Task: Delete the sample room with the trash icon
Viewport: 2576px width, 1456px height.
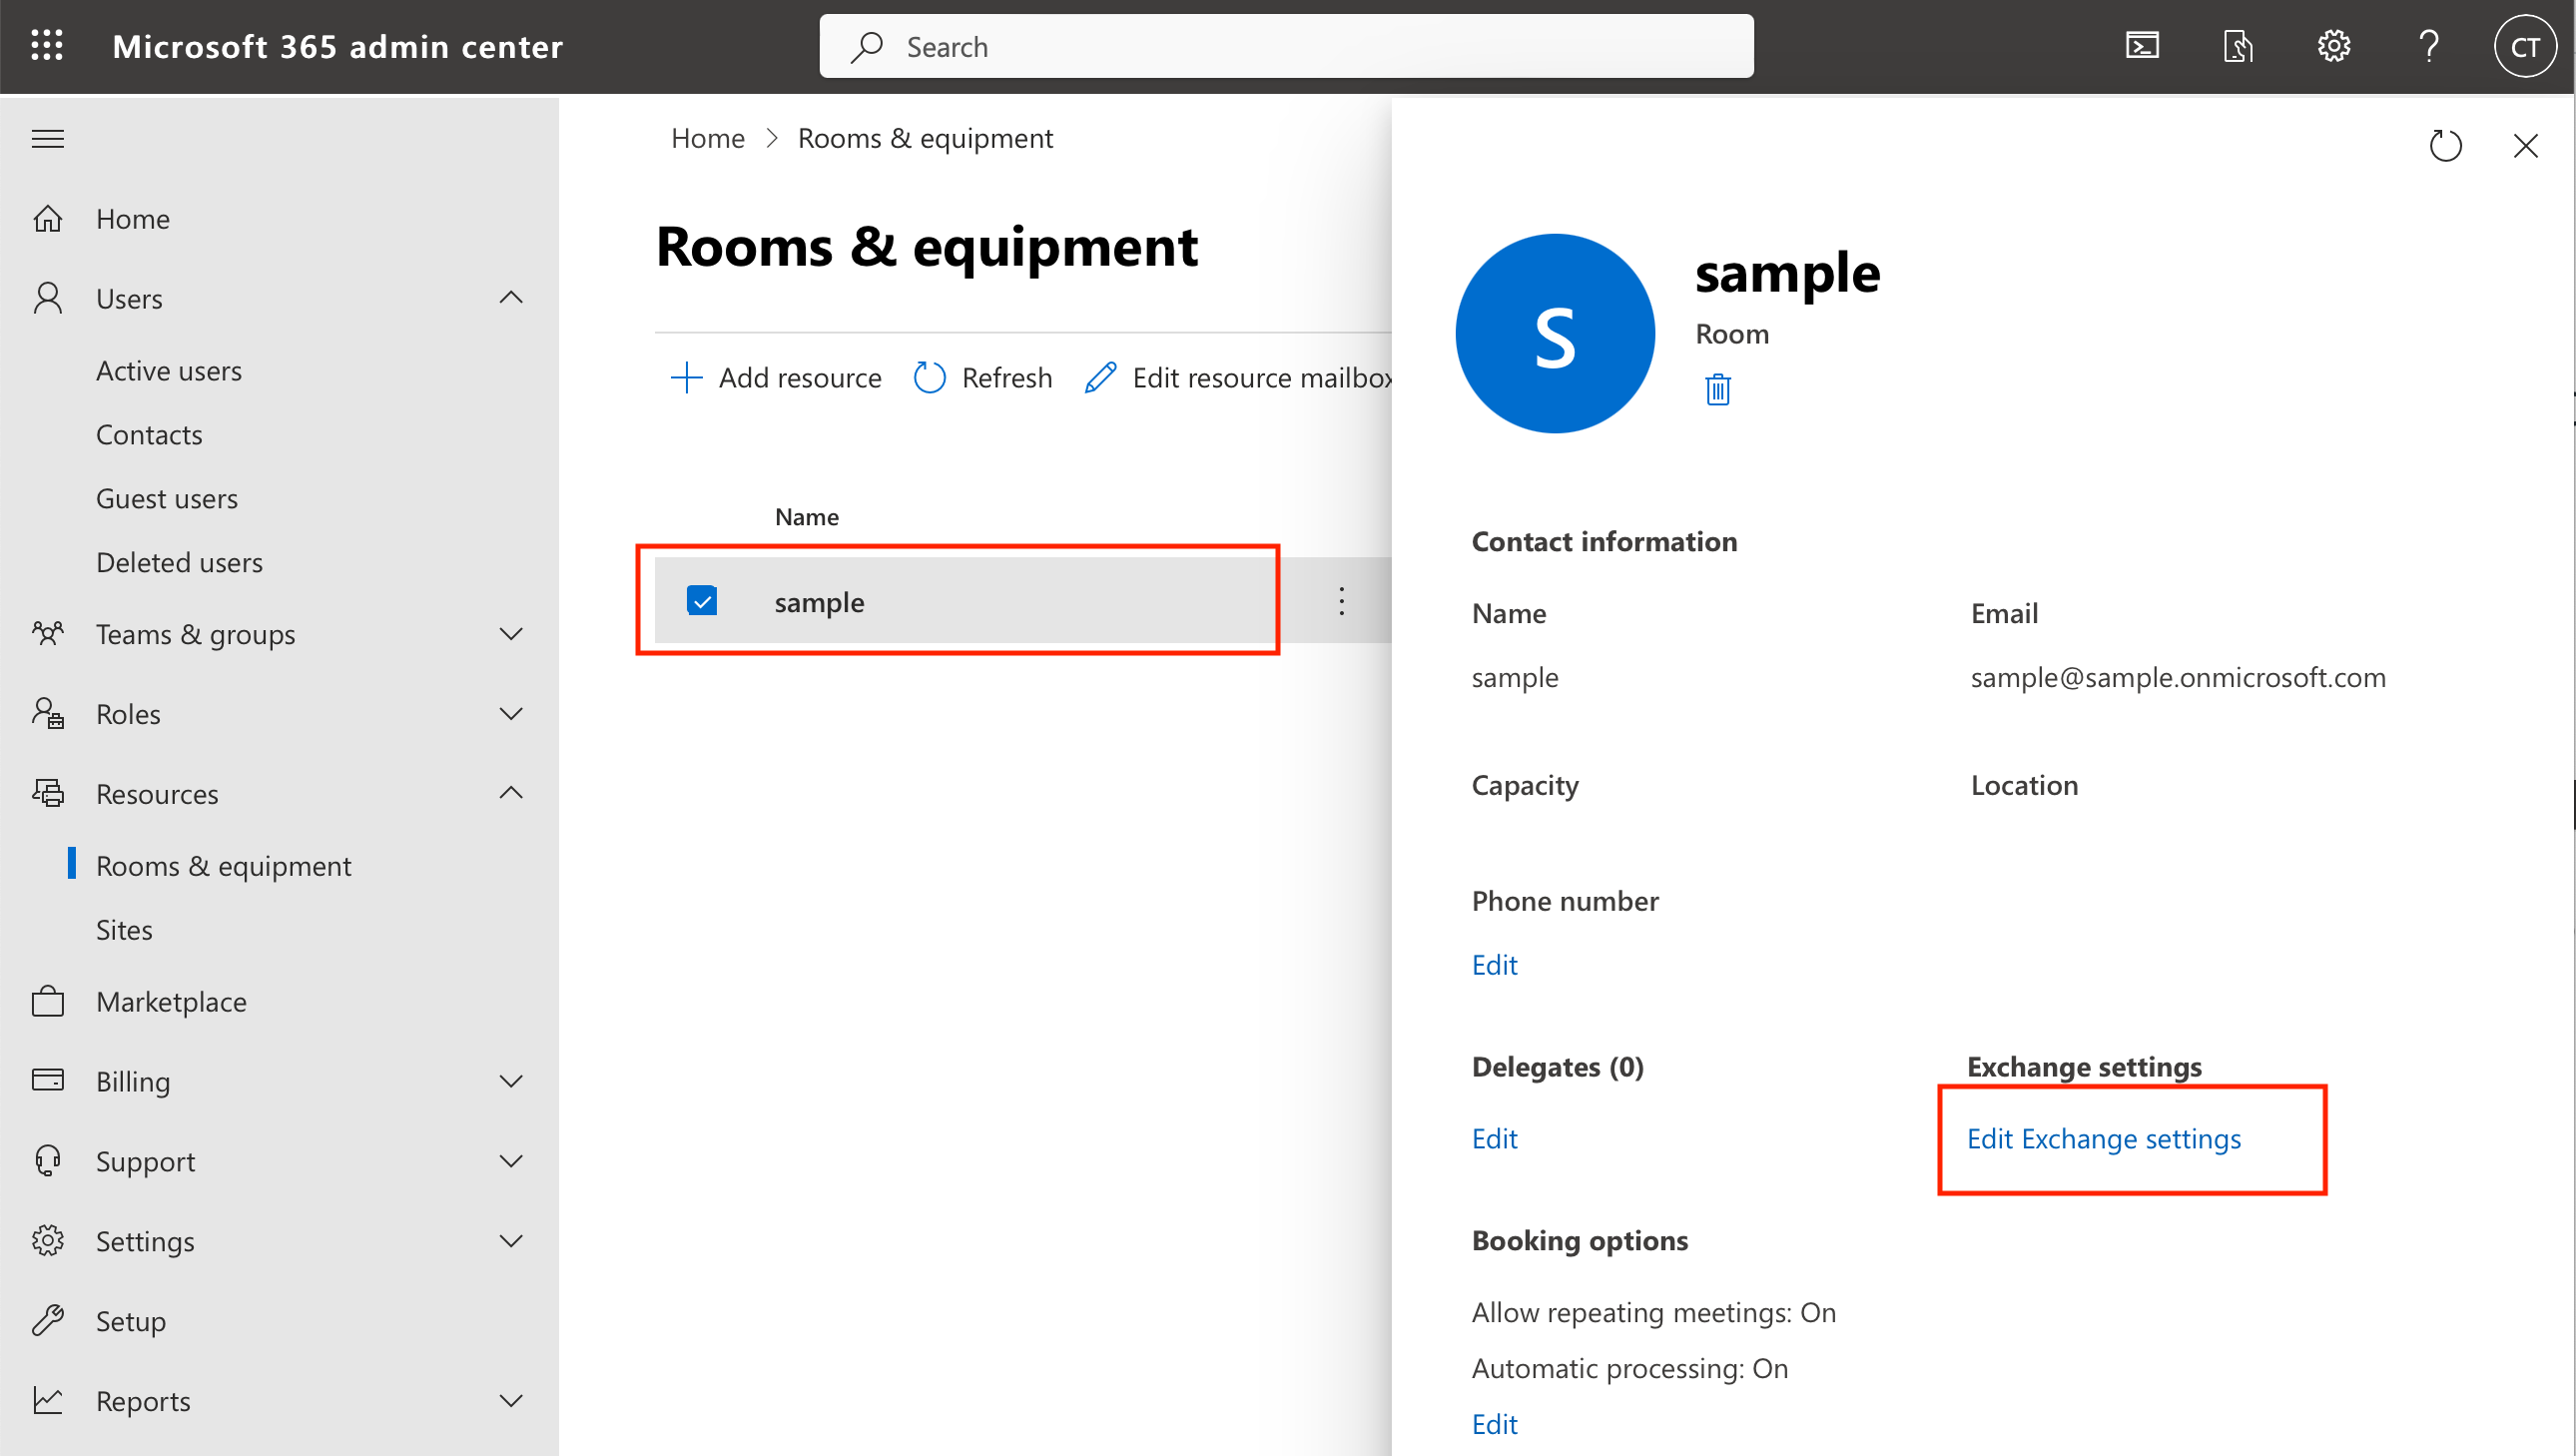Action: (x=1717, y=389)
